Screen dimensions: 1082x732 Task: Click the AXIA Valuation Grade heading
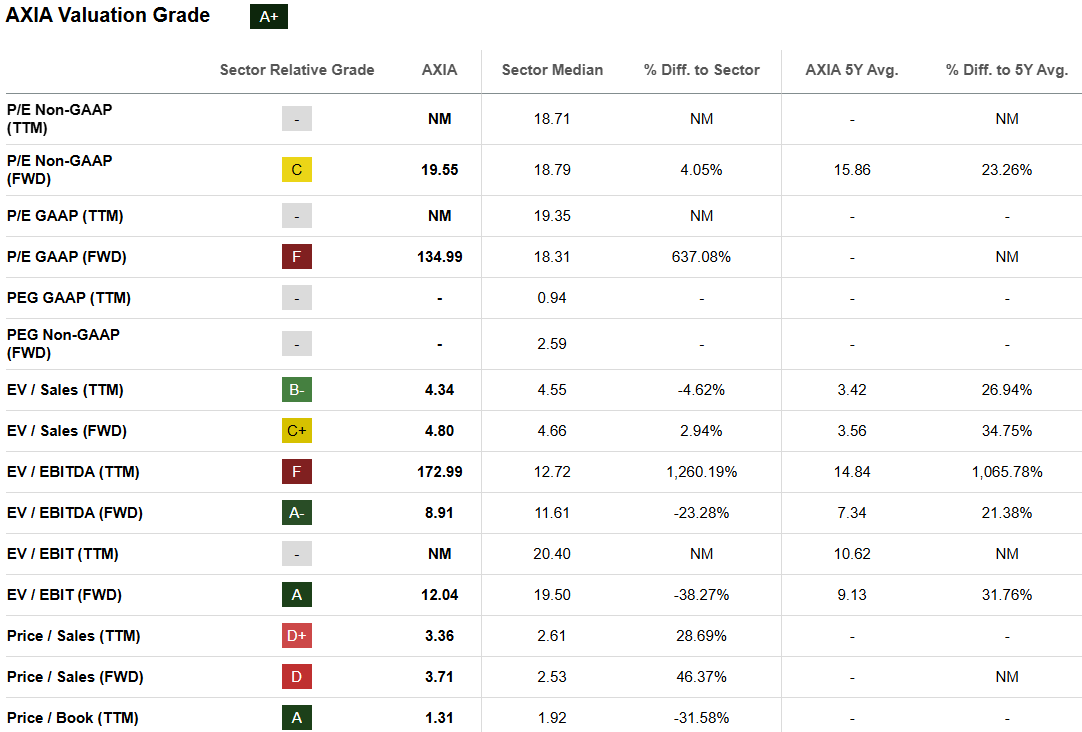point(108,16)
